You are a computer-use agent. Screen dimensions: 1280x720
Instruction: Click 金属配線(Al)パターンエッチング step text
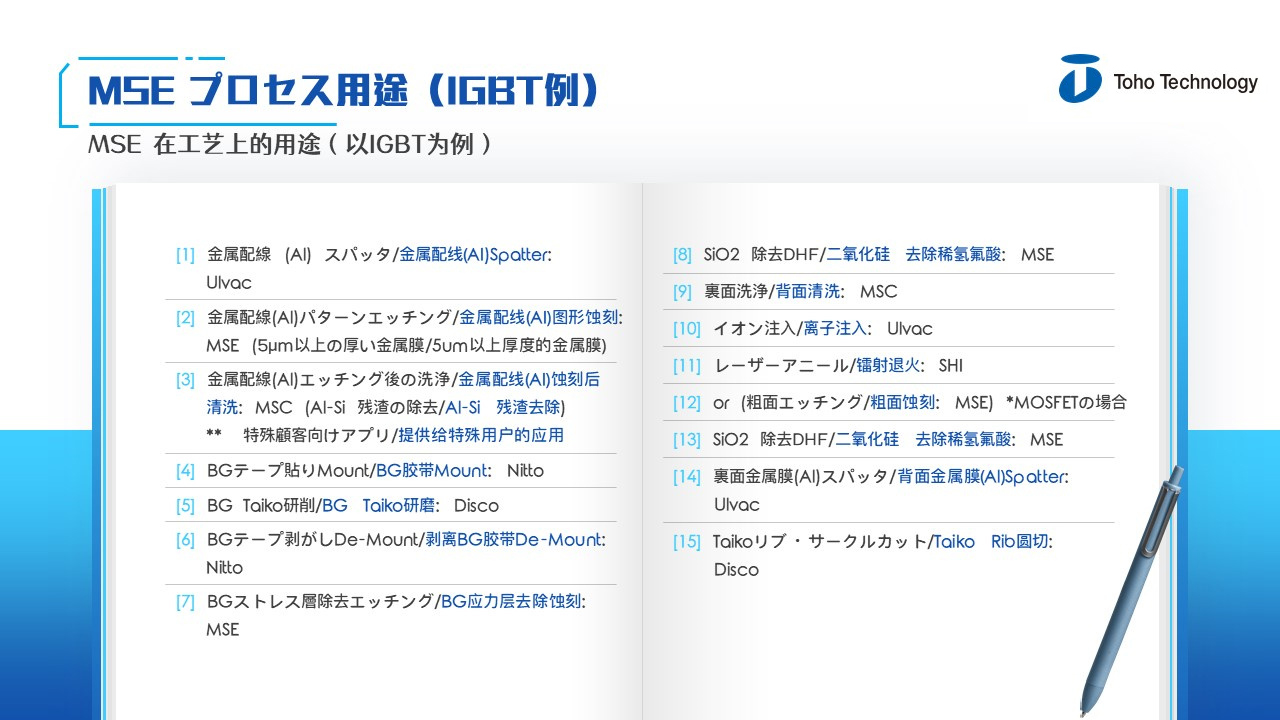click(329, 318)
